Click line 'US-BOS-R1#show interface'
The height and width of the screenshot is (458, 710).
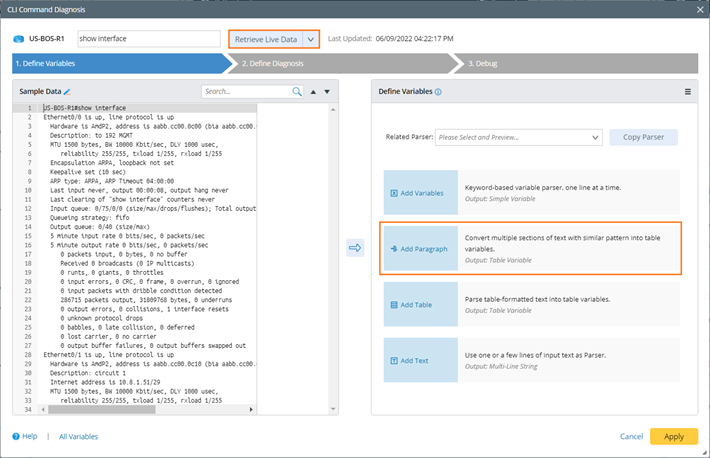pyautogui.click(x=85, y=108)
